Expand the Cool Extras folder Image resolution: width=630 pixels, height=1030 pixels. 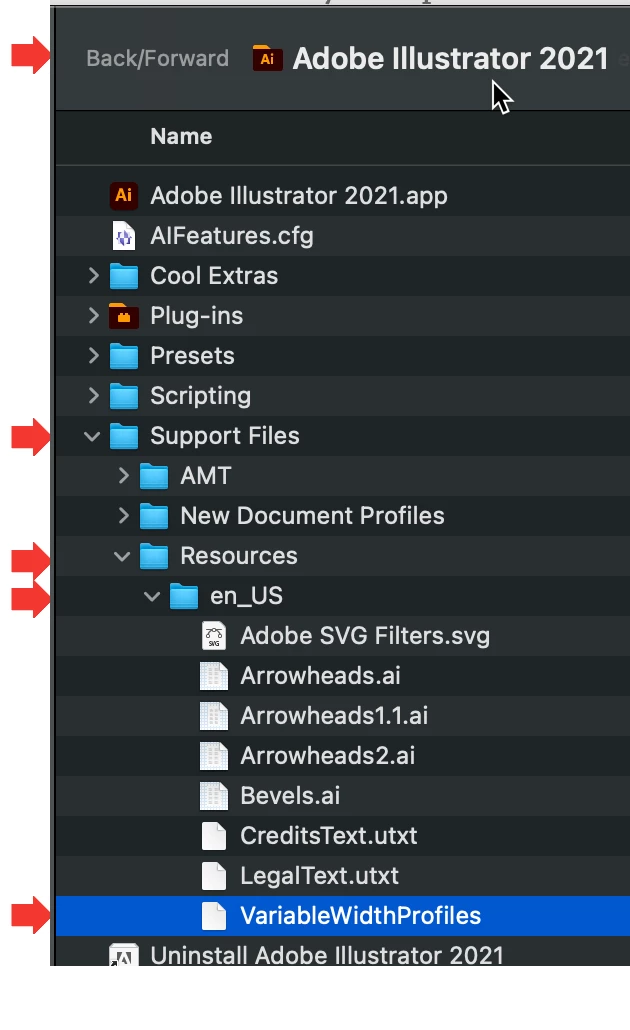[x=93, y=276]
